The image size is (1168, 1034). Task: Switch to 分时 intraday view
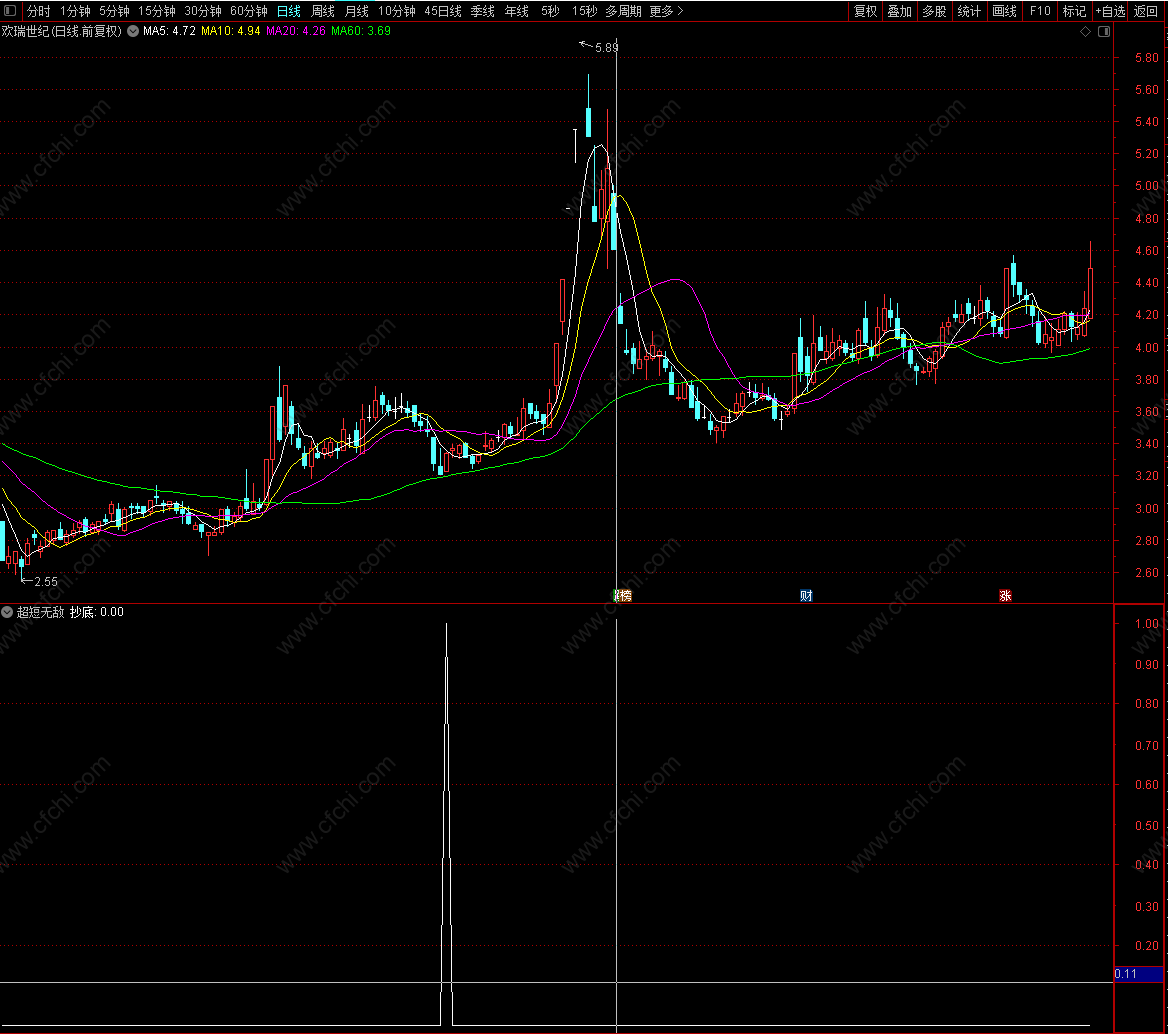[x=39, y=11]
